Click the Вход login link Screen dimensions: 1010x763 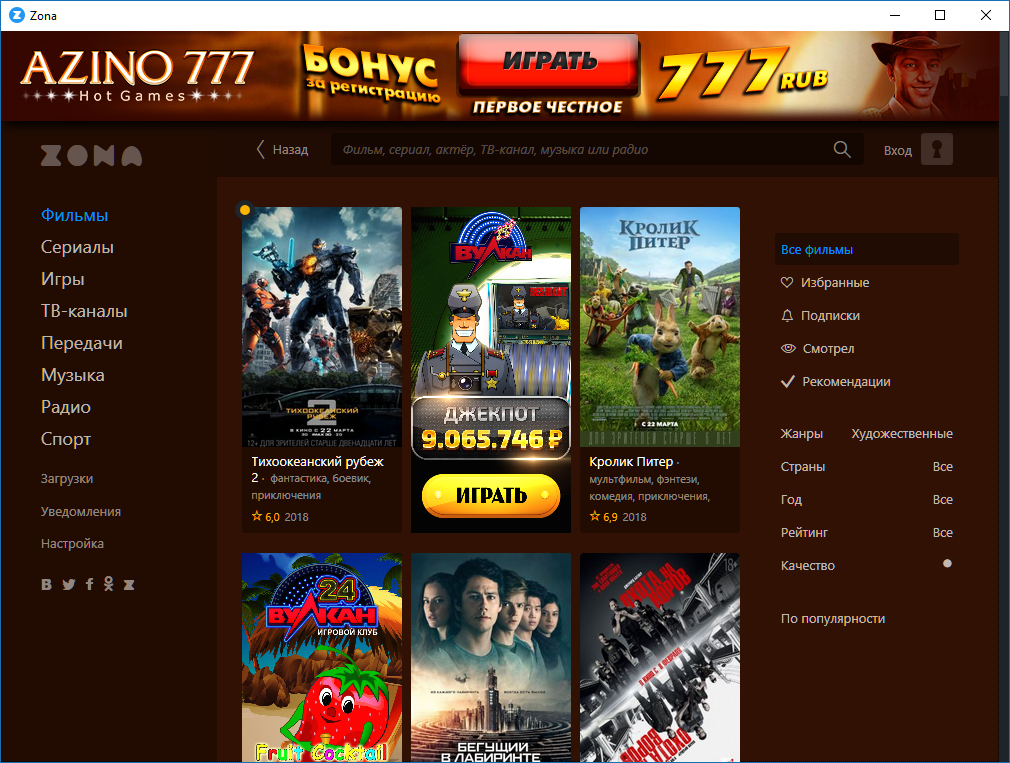(x=898, y=151)
